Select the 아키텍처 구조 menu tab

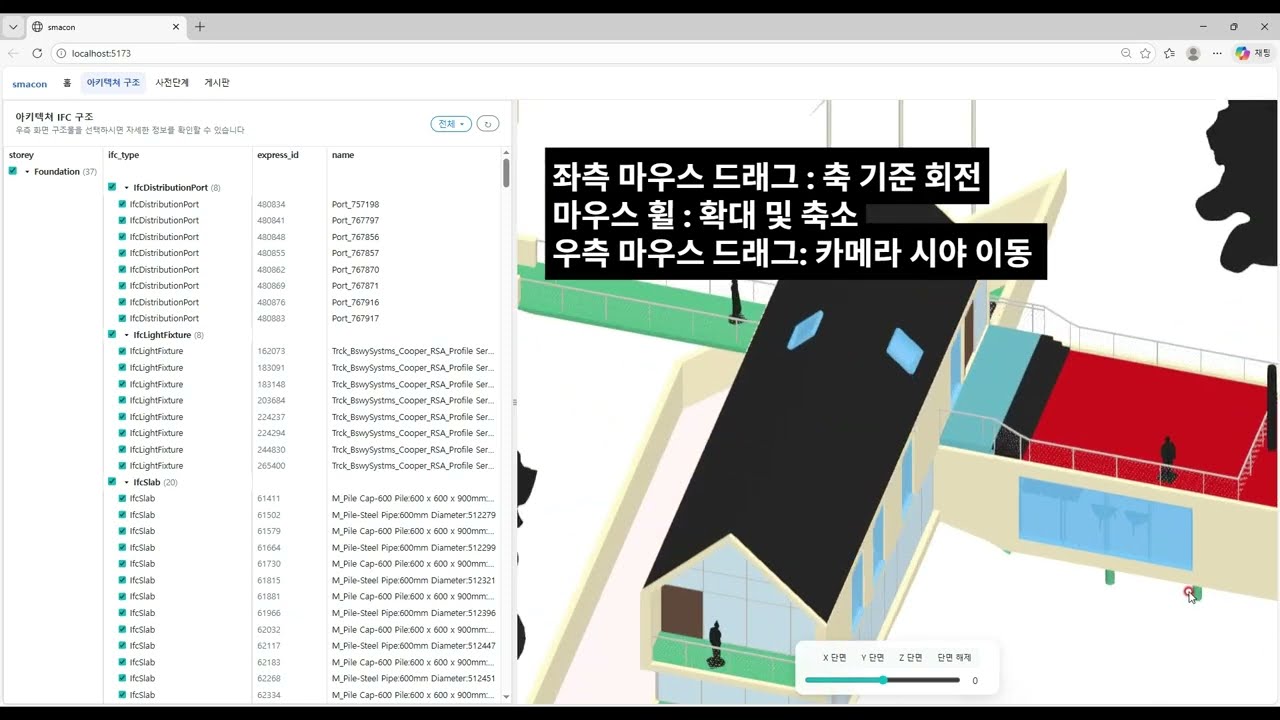coord(113,83)
